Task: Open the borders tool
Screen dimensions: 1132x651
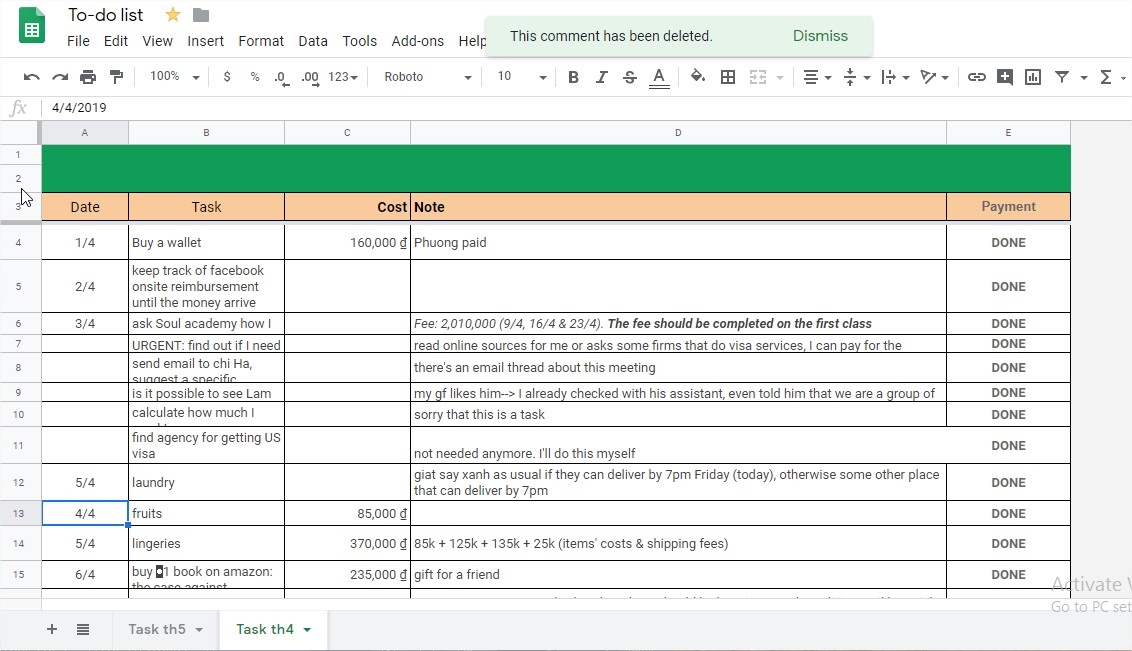Action: point(728,77)
